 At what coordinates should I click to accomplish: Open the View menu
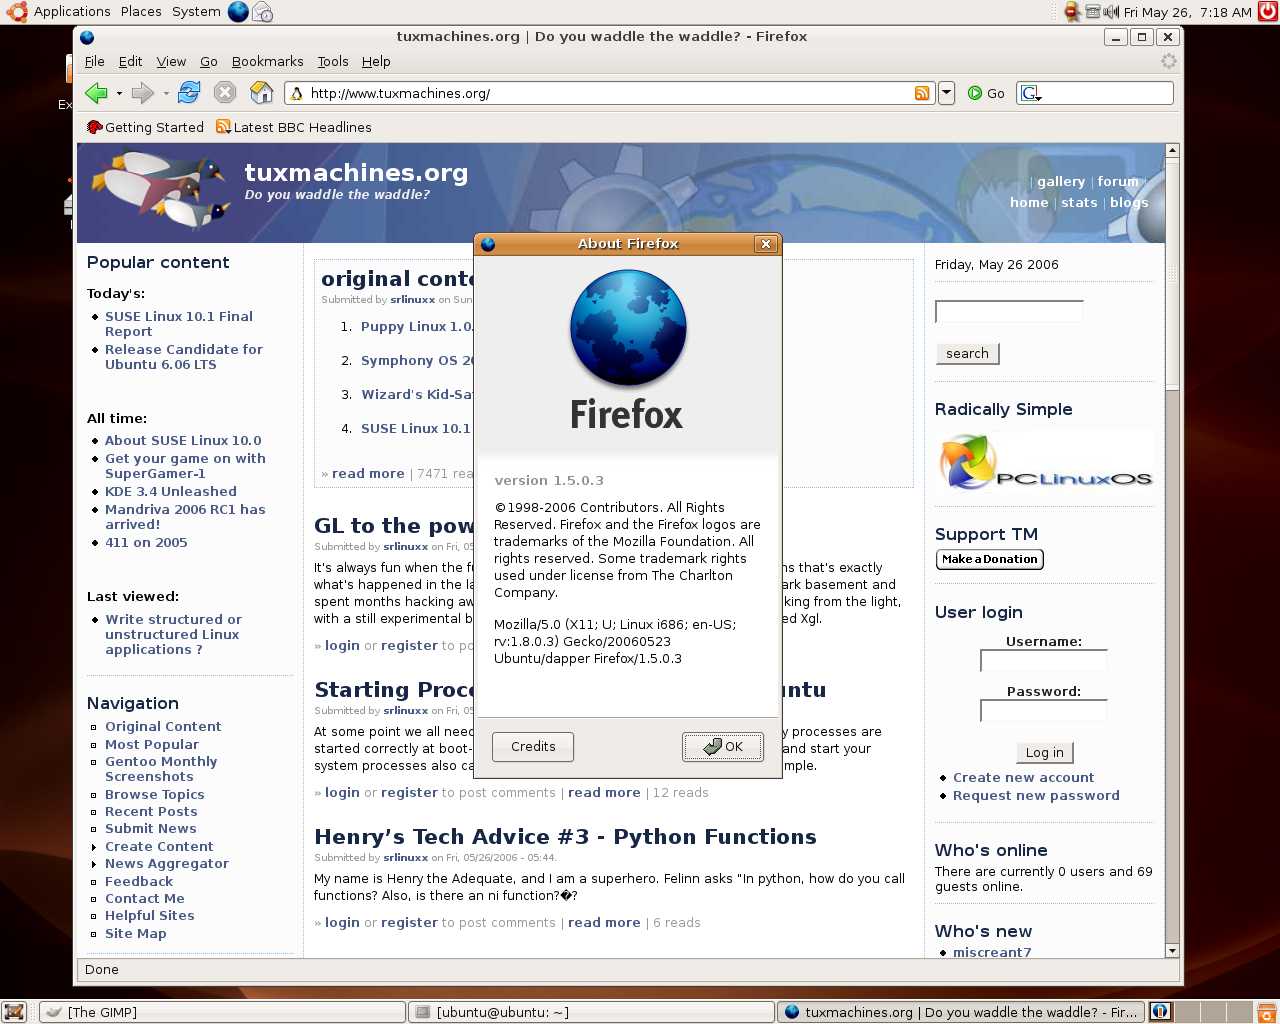171,61
